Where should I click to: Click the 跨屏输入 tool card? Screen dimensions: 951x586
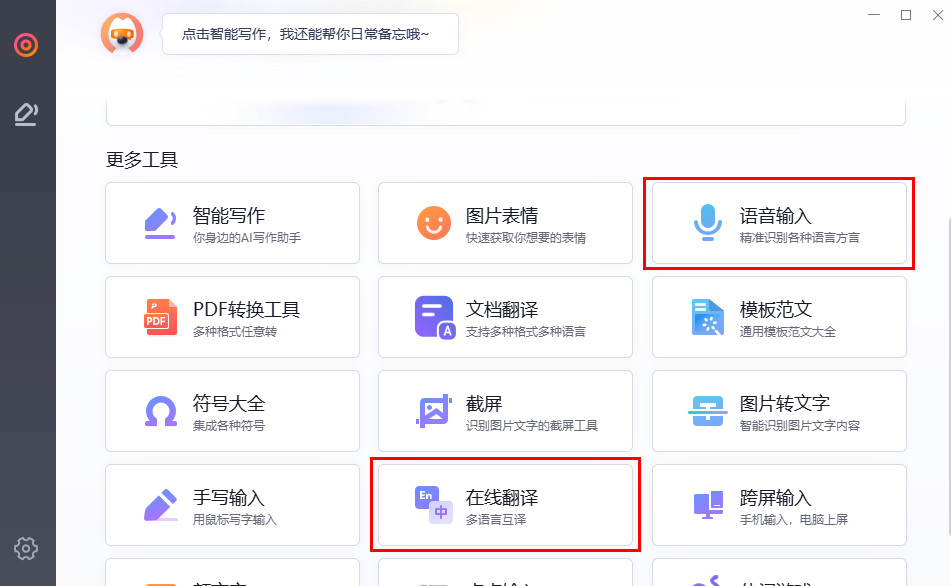coord(779,505)
